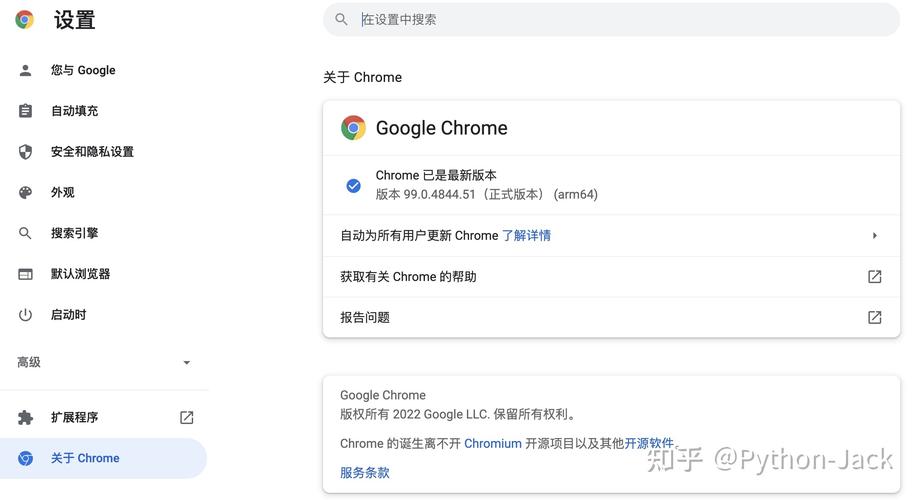Image resolution: width=916 pixels, height=500 pixels.
Task: Click the shield icon for 安全和隐私设置
Action: (25, 151)
